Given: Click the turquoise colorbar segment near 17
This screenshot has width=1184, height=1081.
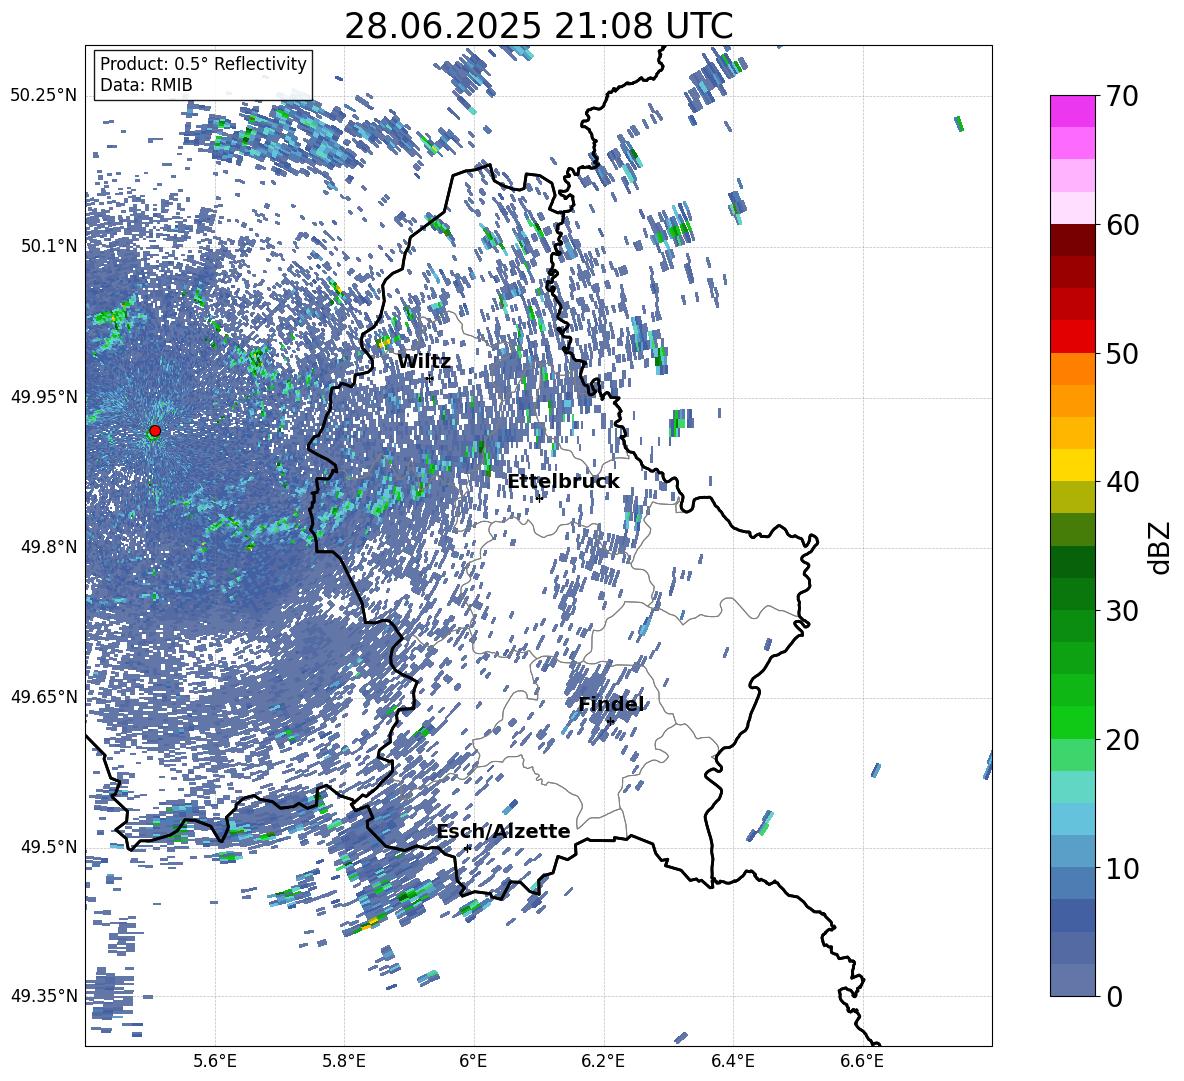Looking at the screenshot, I should click(1072, 787).
